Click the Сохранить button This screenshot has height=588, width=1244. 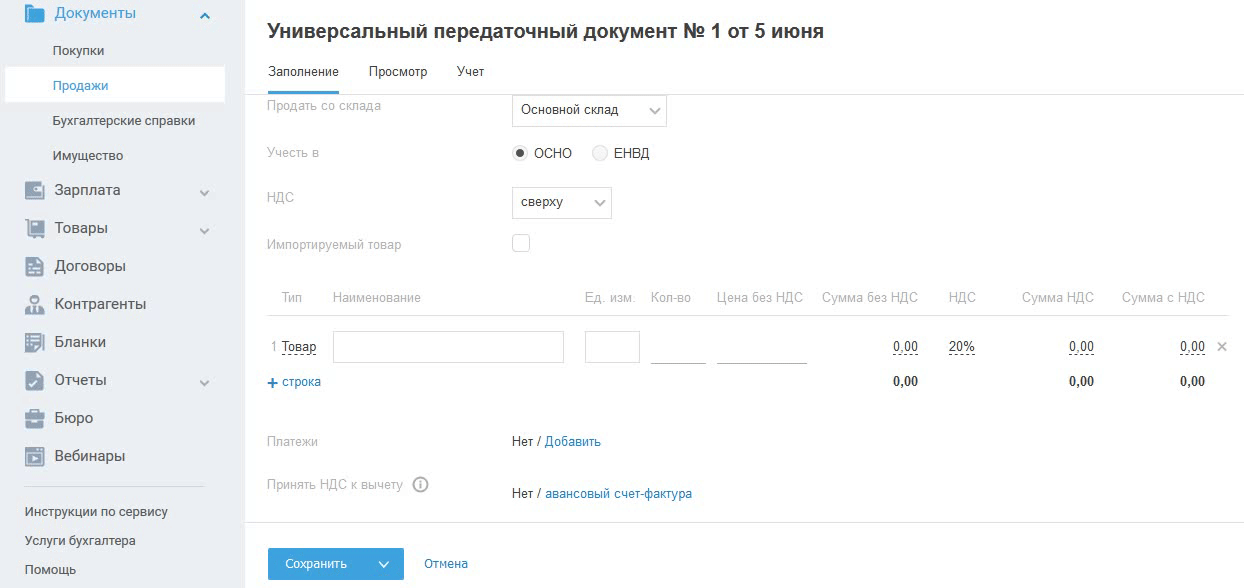point(316,564)
